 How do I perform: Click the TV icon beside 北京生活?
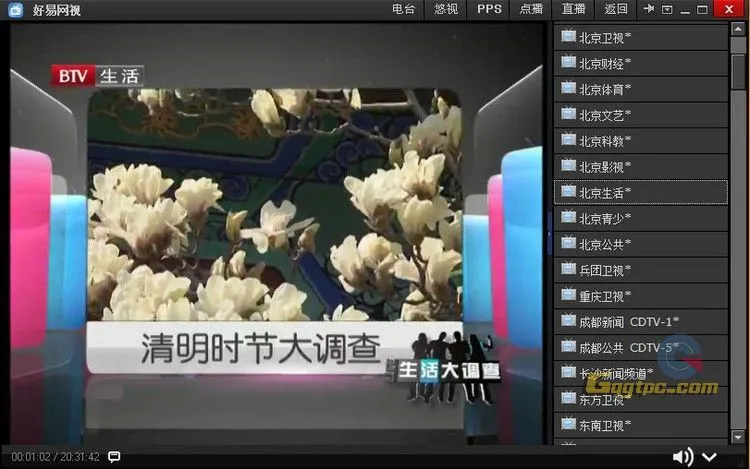[568, 191]
